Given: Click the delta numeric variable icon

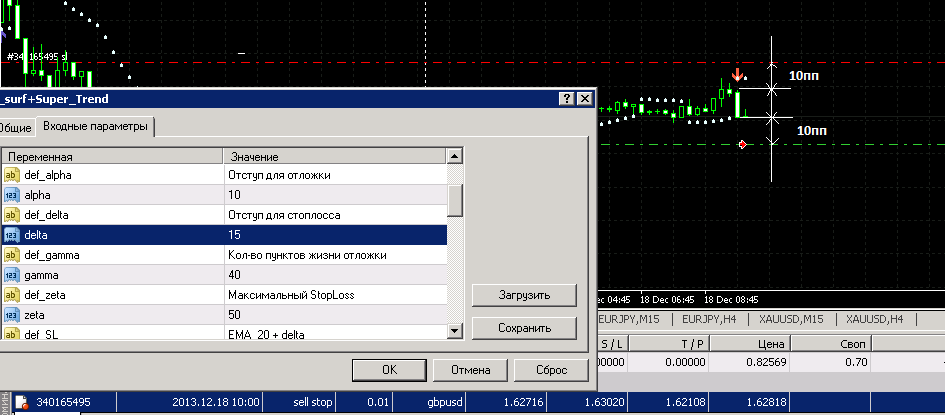Looking at the screenshot, I should [11, 235].
